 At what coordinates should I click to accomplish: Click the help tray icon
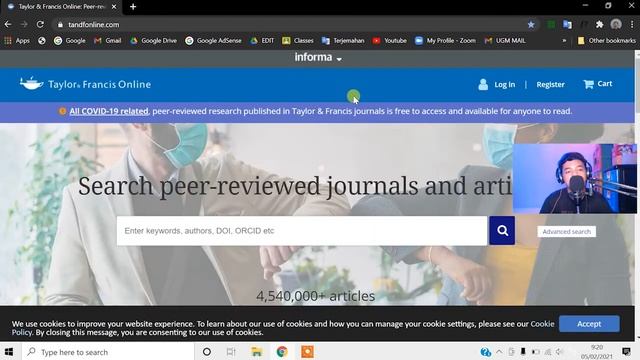(x=485, y=351)
